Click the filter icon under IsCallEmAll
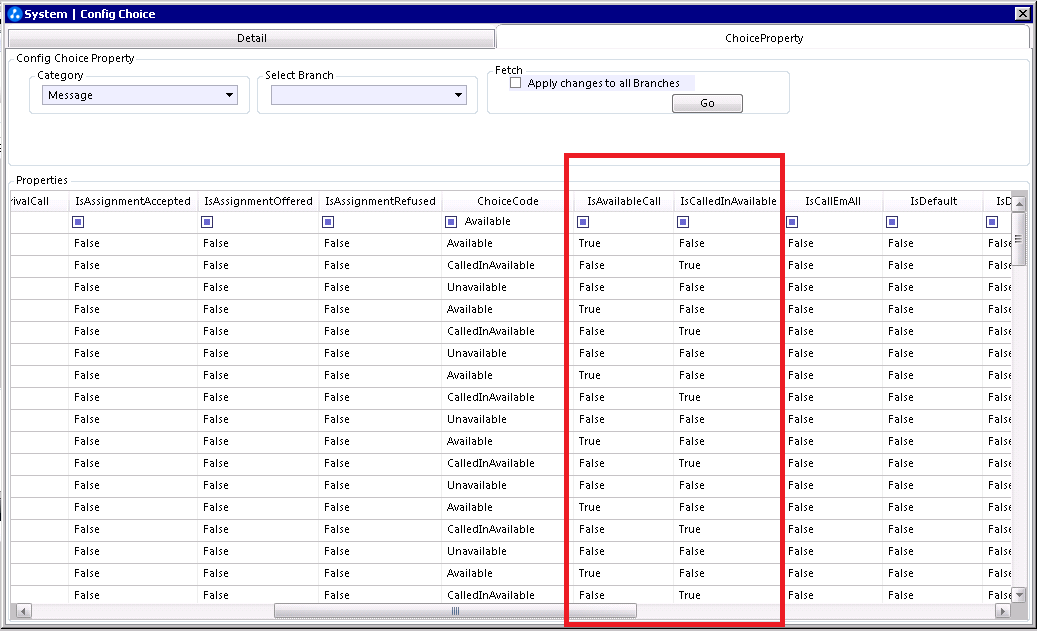This screenshot has height=631, width=1038. tap(792, 222)
